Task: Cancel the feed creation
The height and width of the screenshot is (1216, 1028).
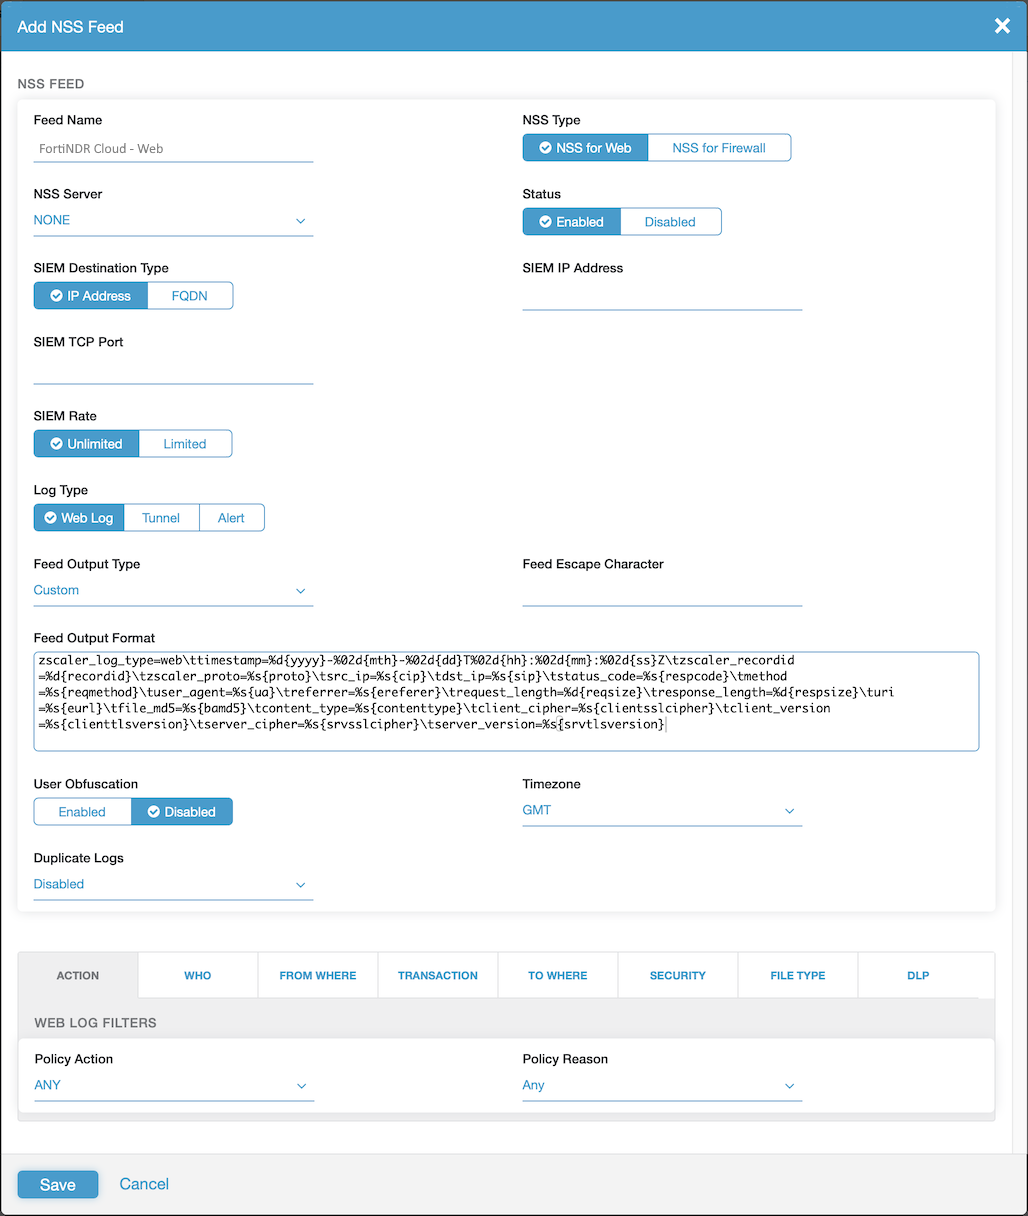Action: [143, 1184]
